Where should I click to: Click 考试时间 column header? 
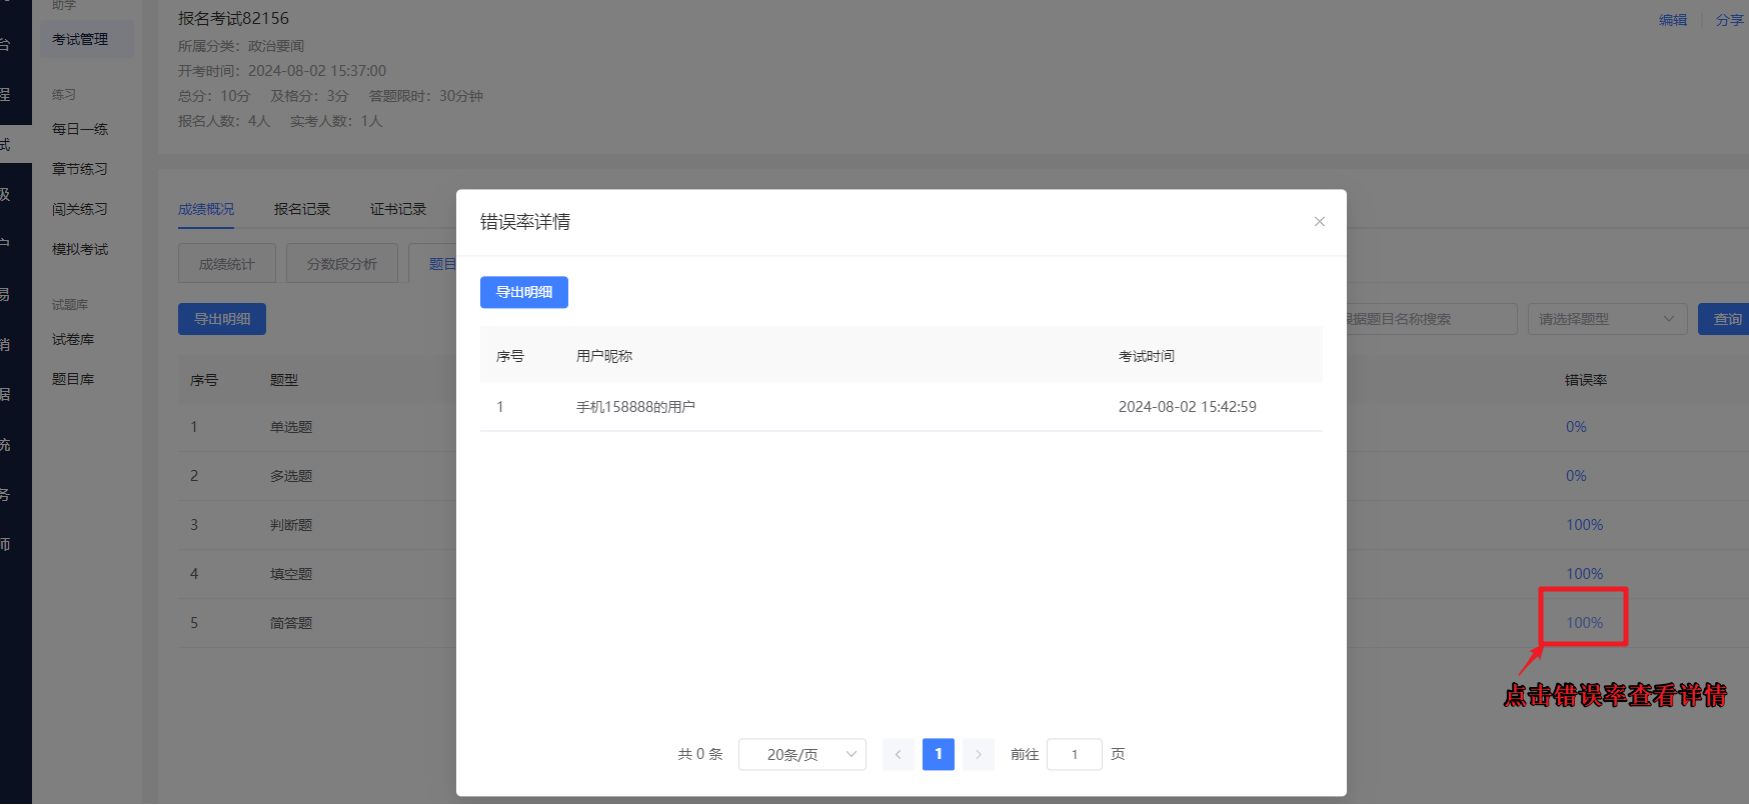pos(1146,356)
